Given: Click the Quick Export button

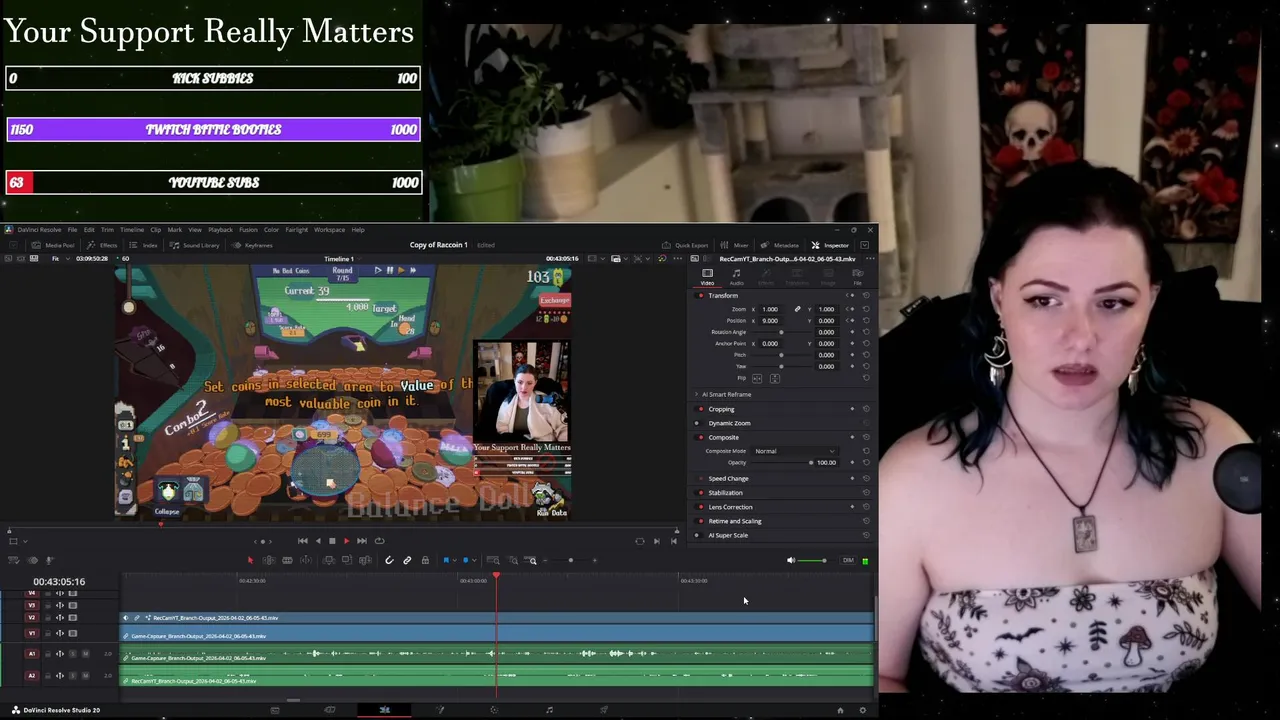Looking at the screenshot, I should click(685, 245).
